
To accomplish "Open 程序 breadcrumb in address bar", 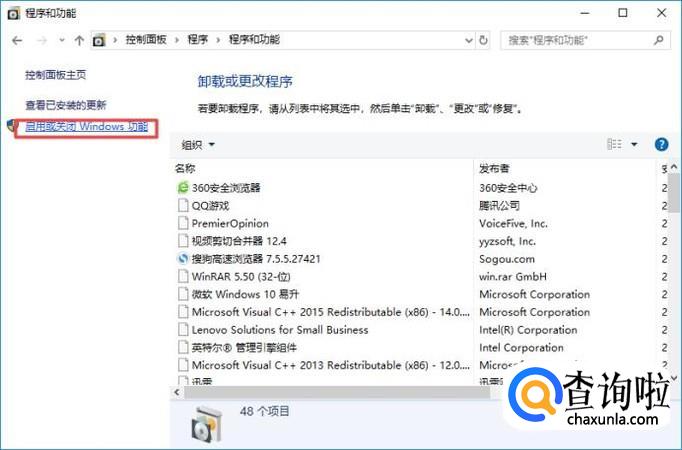I will pyautogui.click(x=197, y=40).
